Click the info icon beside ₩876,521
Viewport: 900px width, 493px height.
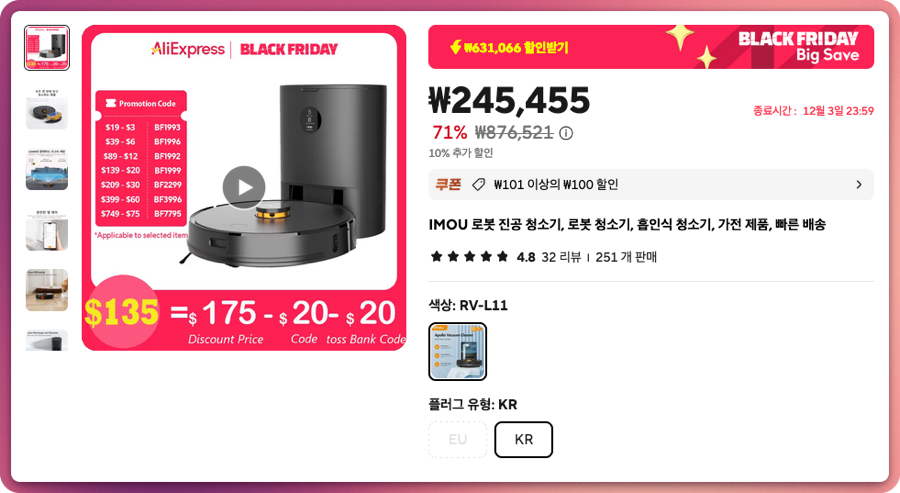[x=566, y=134]
